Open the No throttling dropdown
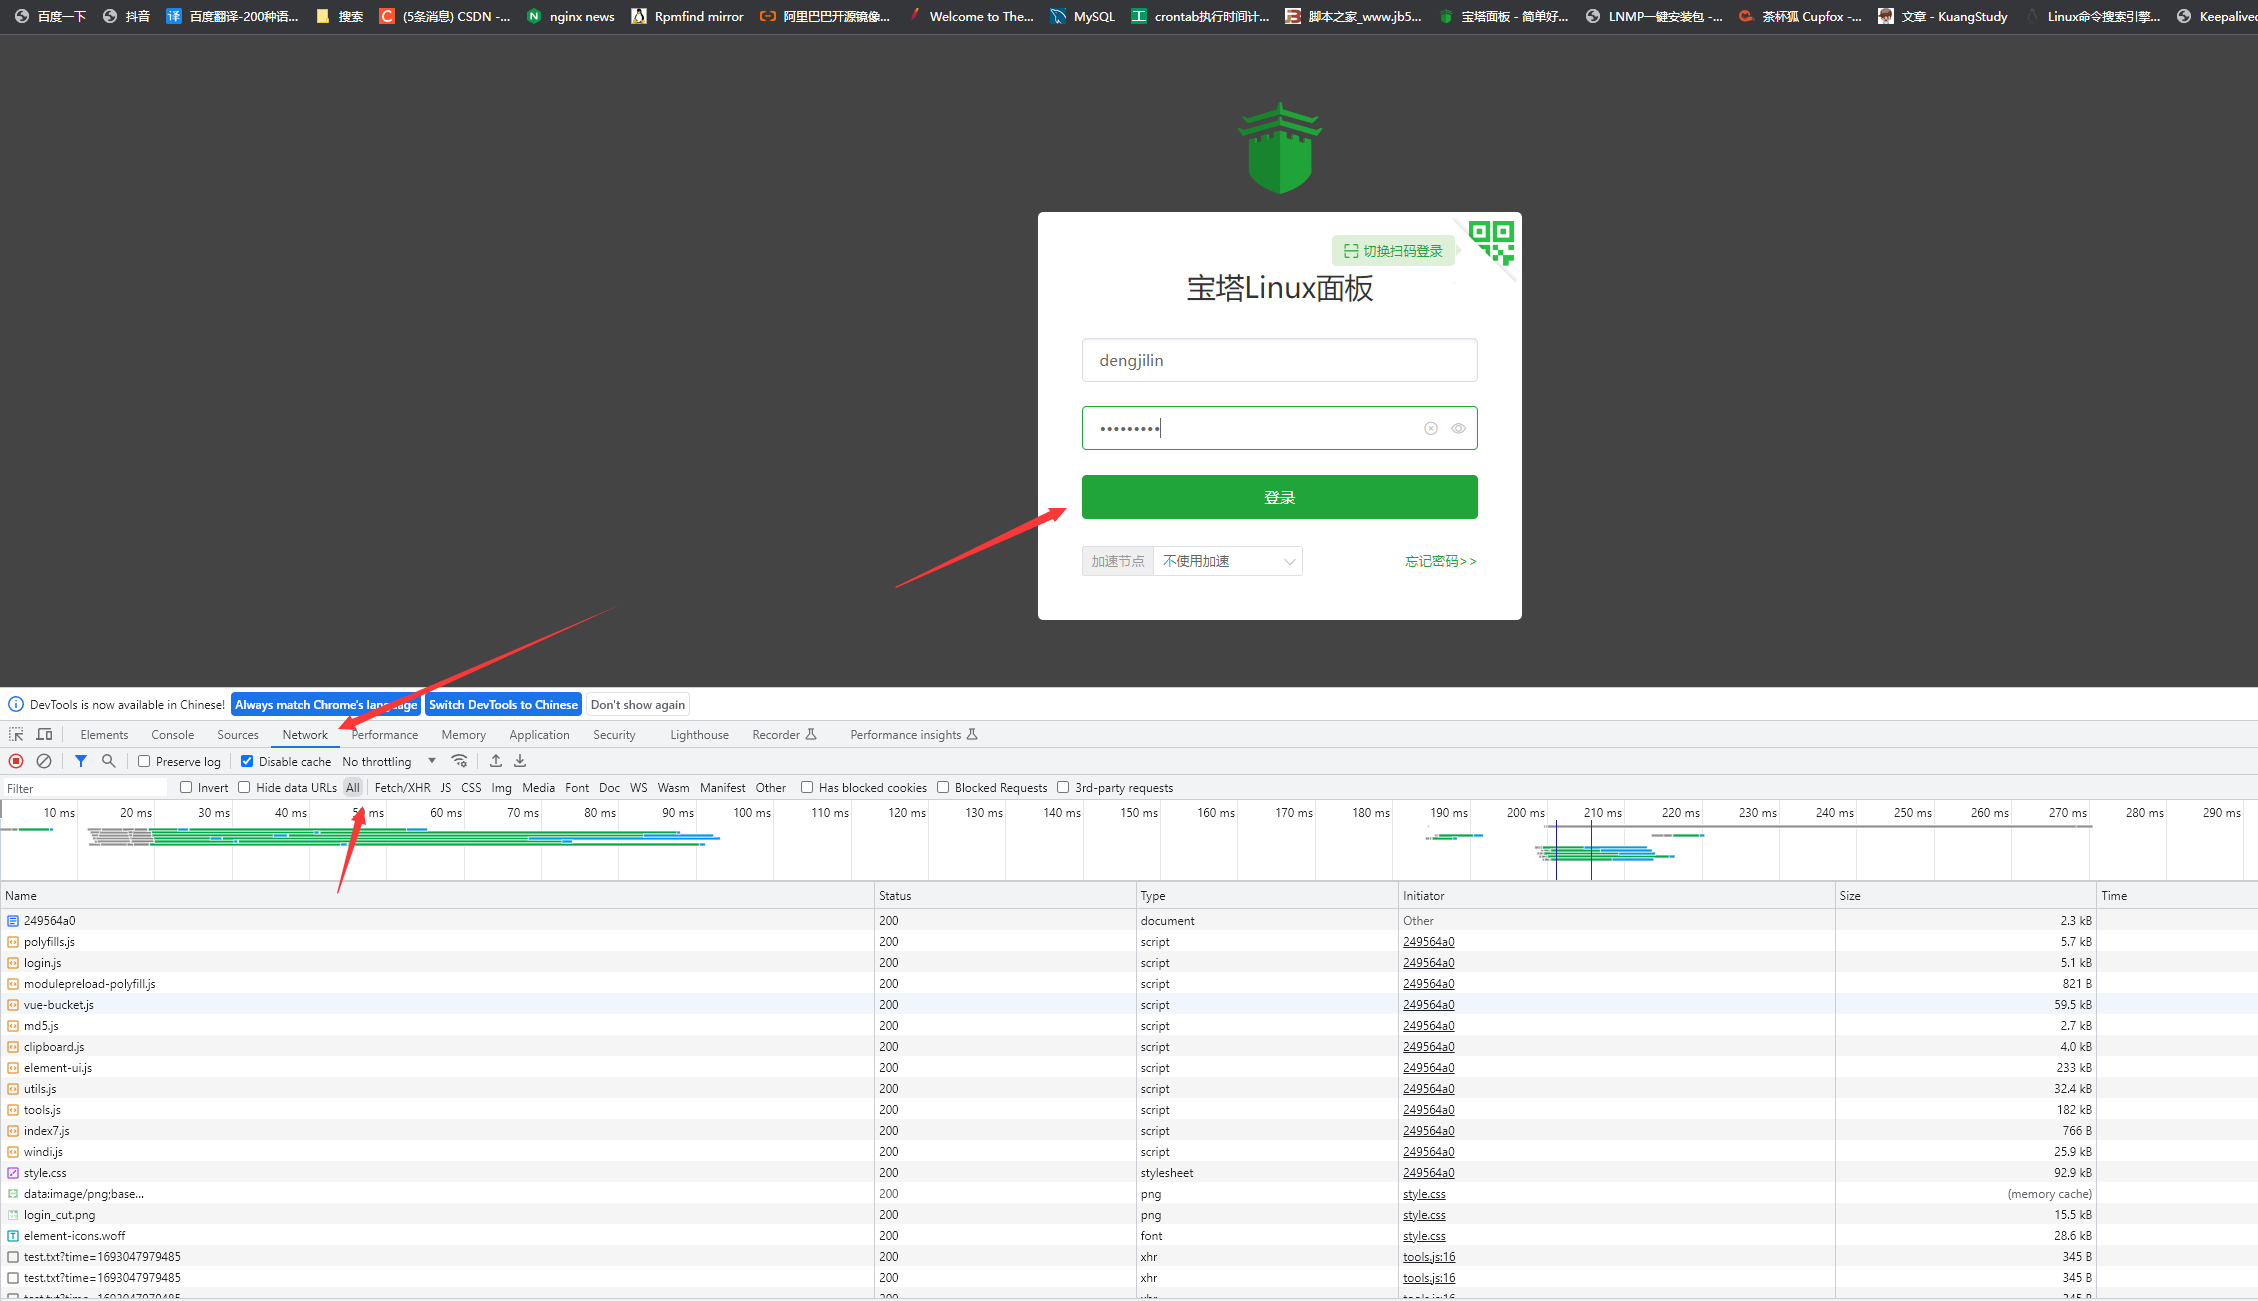The image size is (2258, 1301). [x=389, y=761]
